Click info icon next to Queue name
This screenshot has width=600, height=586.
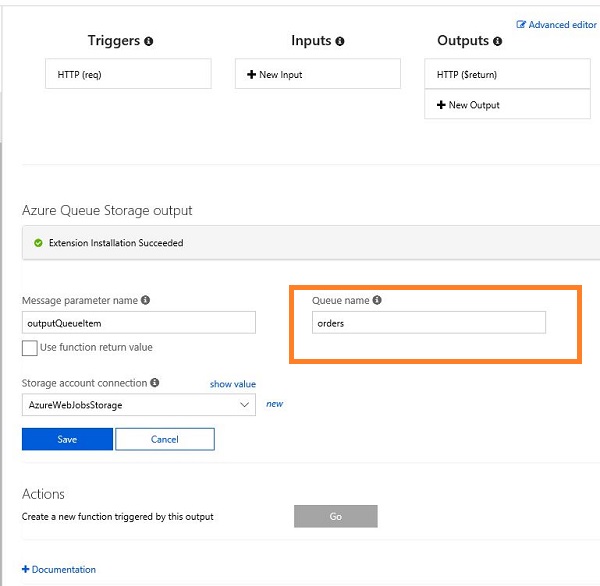(x=377, y=300)
